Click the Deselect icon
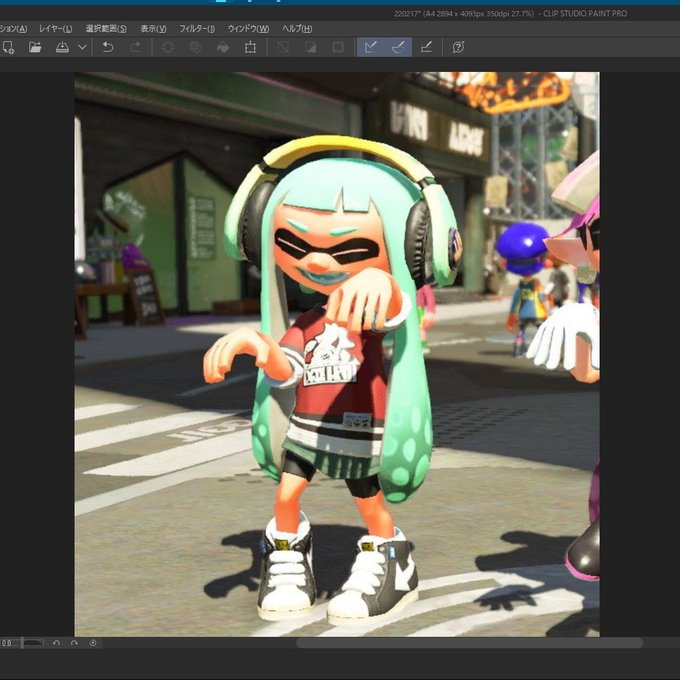680x680 pixels. [283, 47]
